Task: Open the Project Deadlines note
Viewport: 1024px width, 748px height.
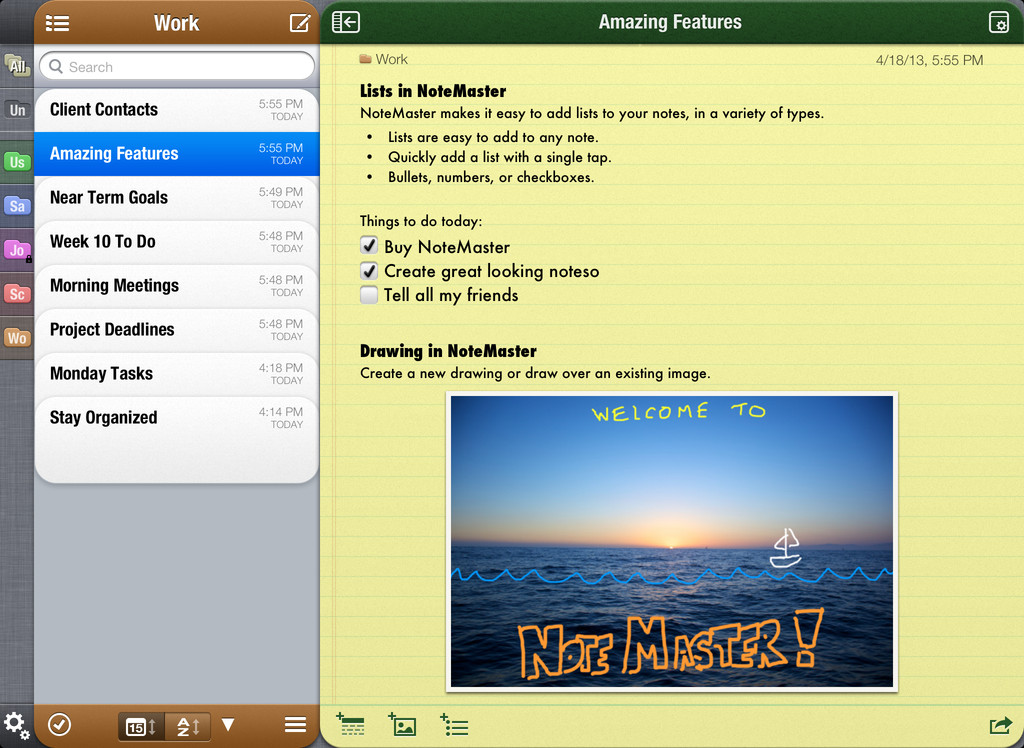Action: coord(177,330)
